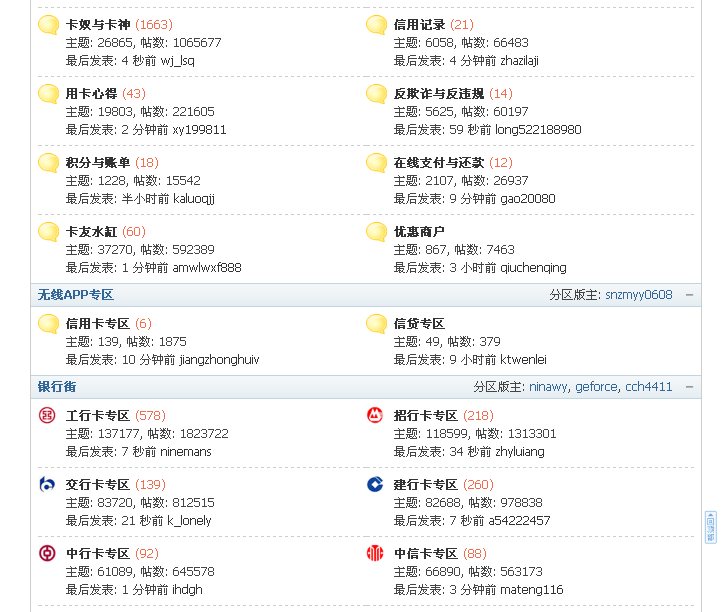722x612 pixels.
Task: Open the 银行街 category heading
Action: tap(57, 386)
